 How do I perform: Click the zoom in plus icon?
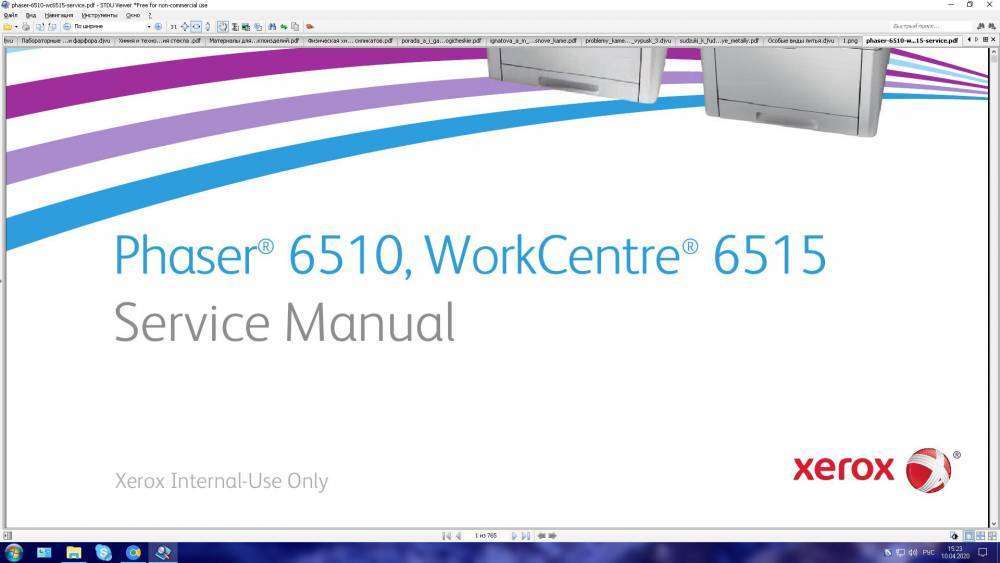tap(158, 26)
